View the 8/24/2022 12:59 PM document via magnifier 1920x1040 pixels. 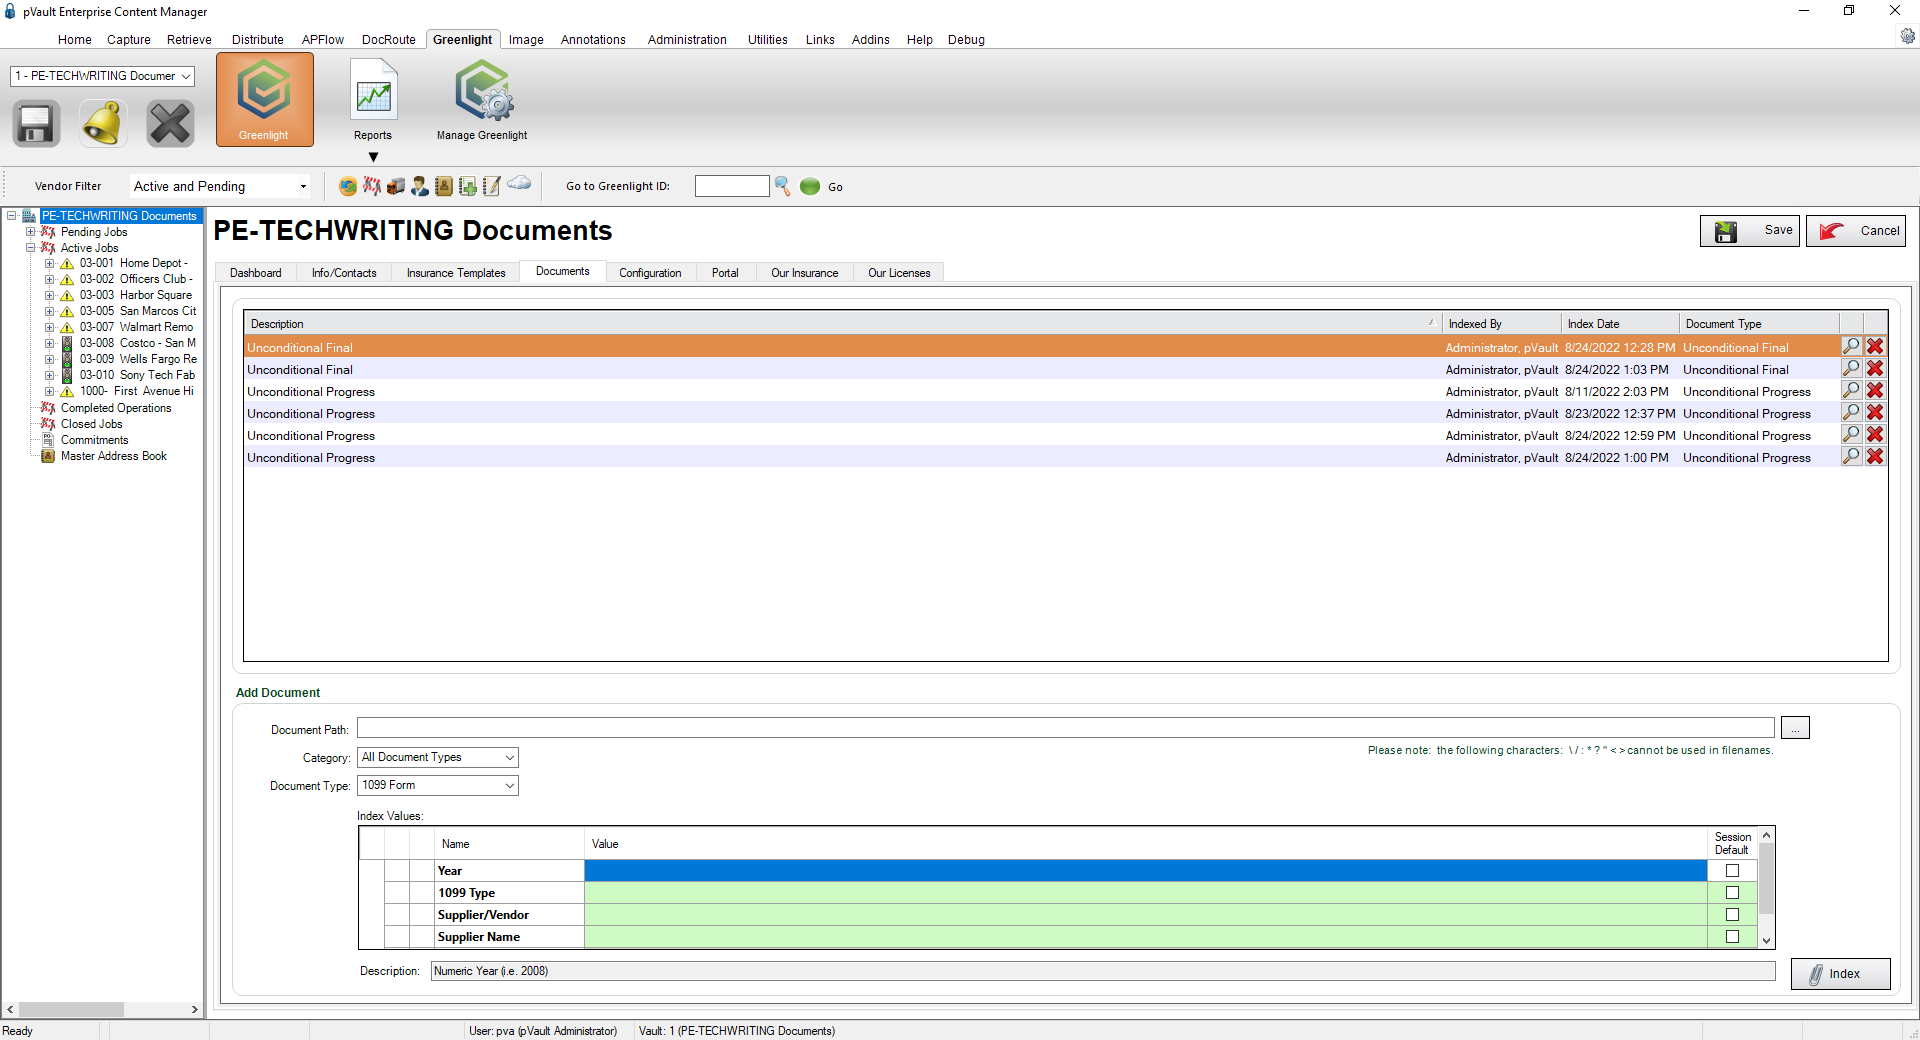[x=1852, y=434]
